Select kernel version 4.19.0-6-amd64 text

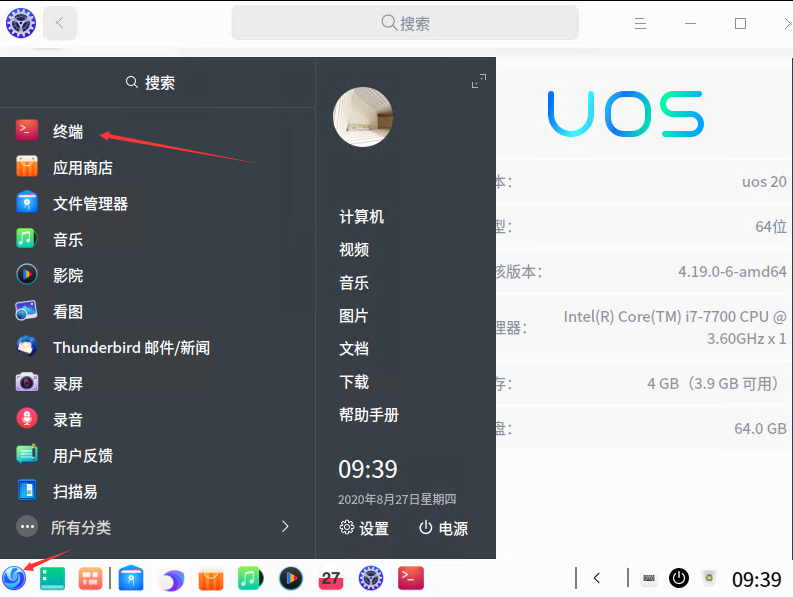[732, 272]
